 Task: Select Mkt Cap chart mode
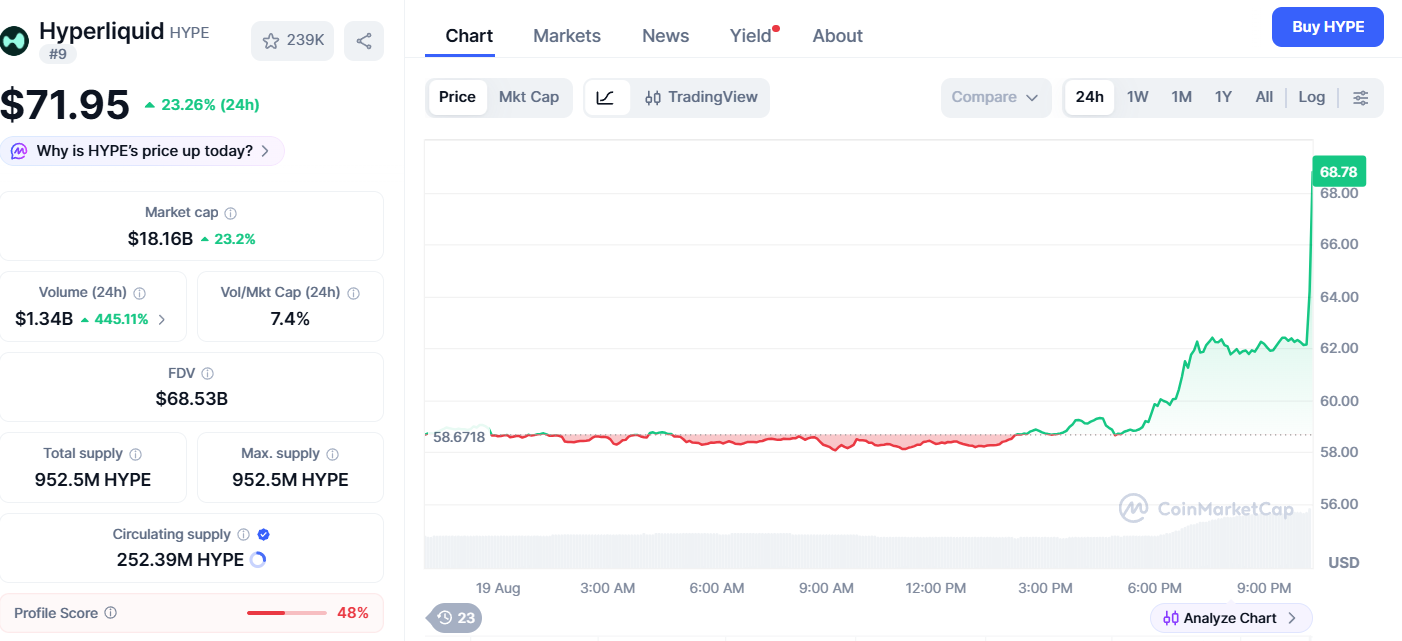point(529,97)
